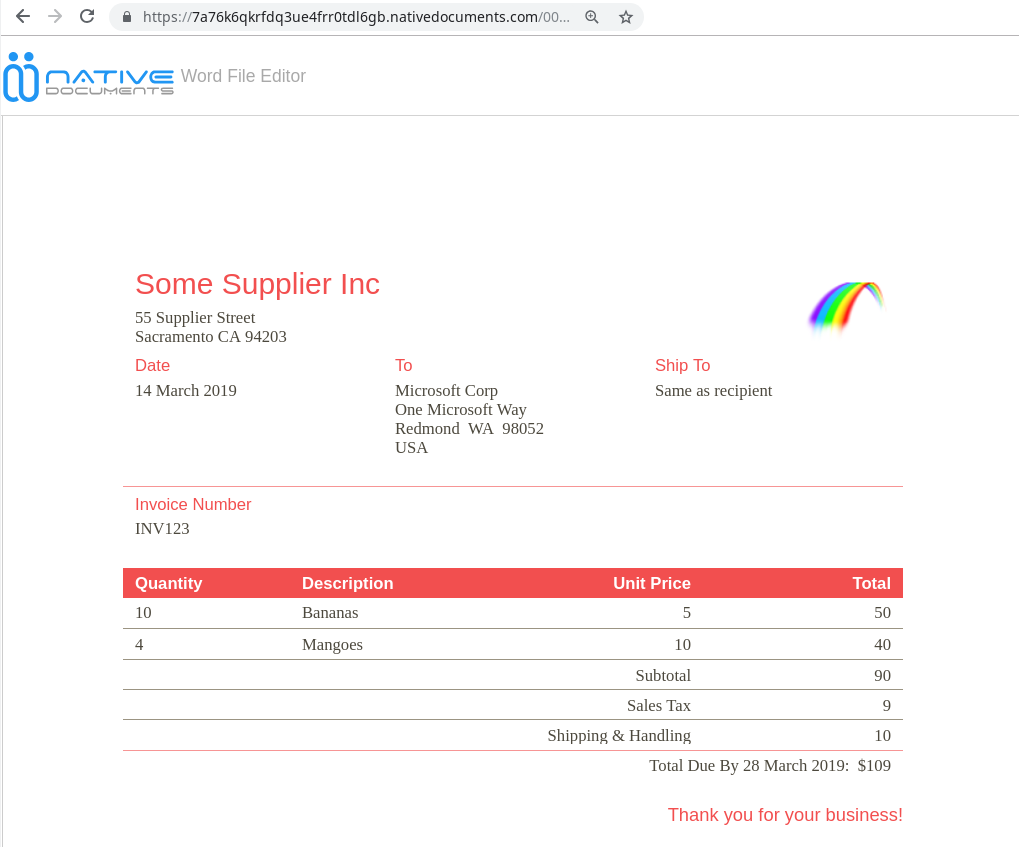Image resolution: width=1019 pixels, height=847 pixels.
Task: Click the padlock site security icon
Action: coord(126,17)
